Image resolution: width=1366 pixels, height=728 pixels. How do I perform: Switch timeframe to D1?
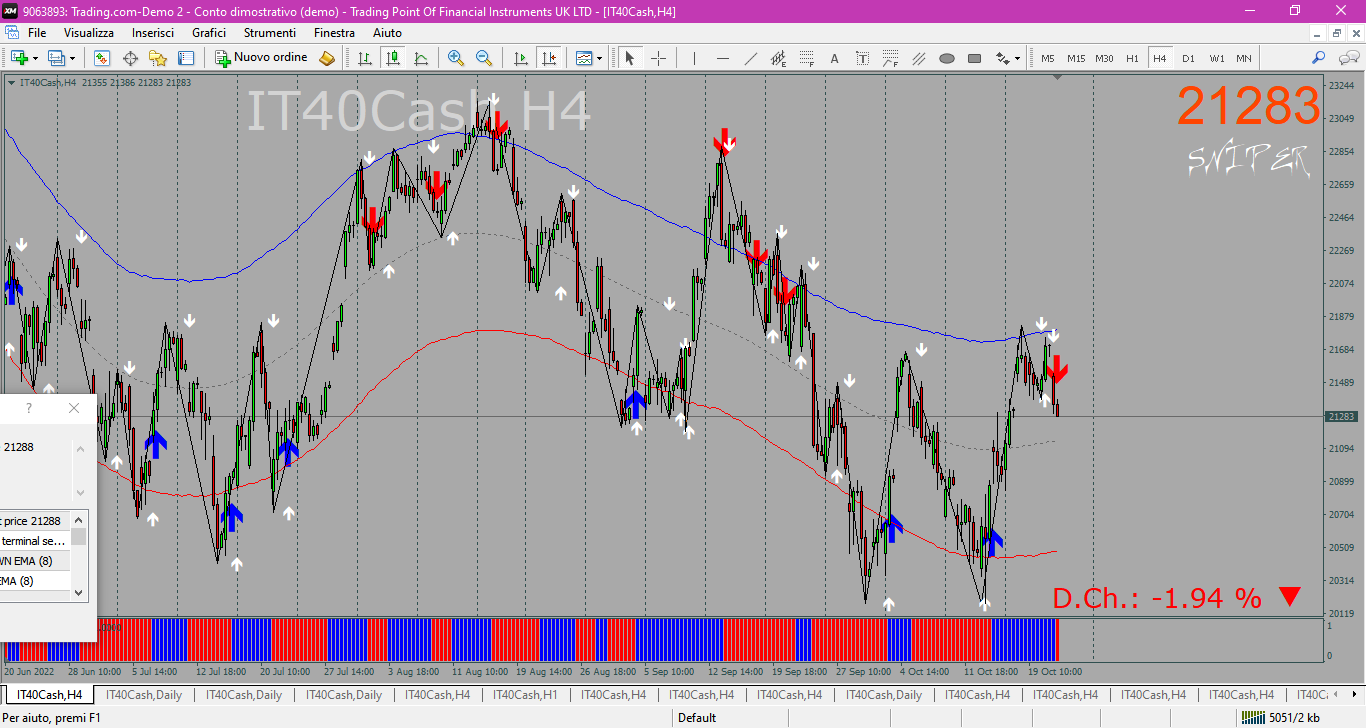pyautogui.click(x=1188, y=58)
